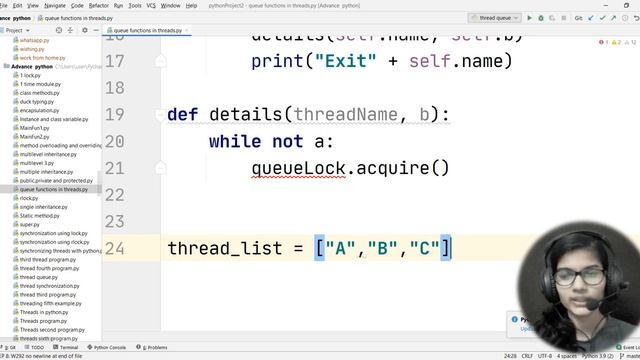Collapse all icon in Project panel header

click(70, 30)
